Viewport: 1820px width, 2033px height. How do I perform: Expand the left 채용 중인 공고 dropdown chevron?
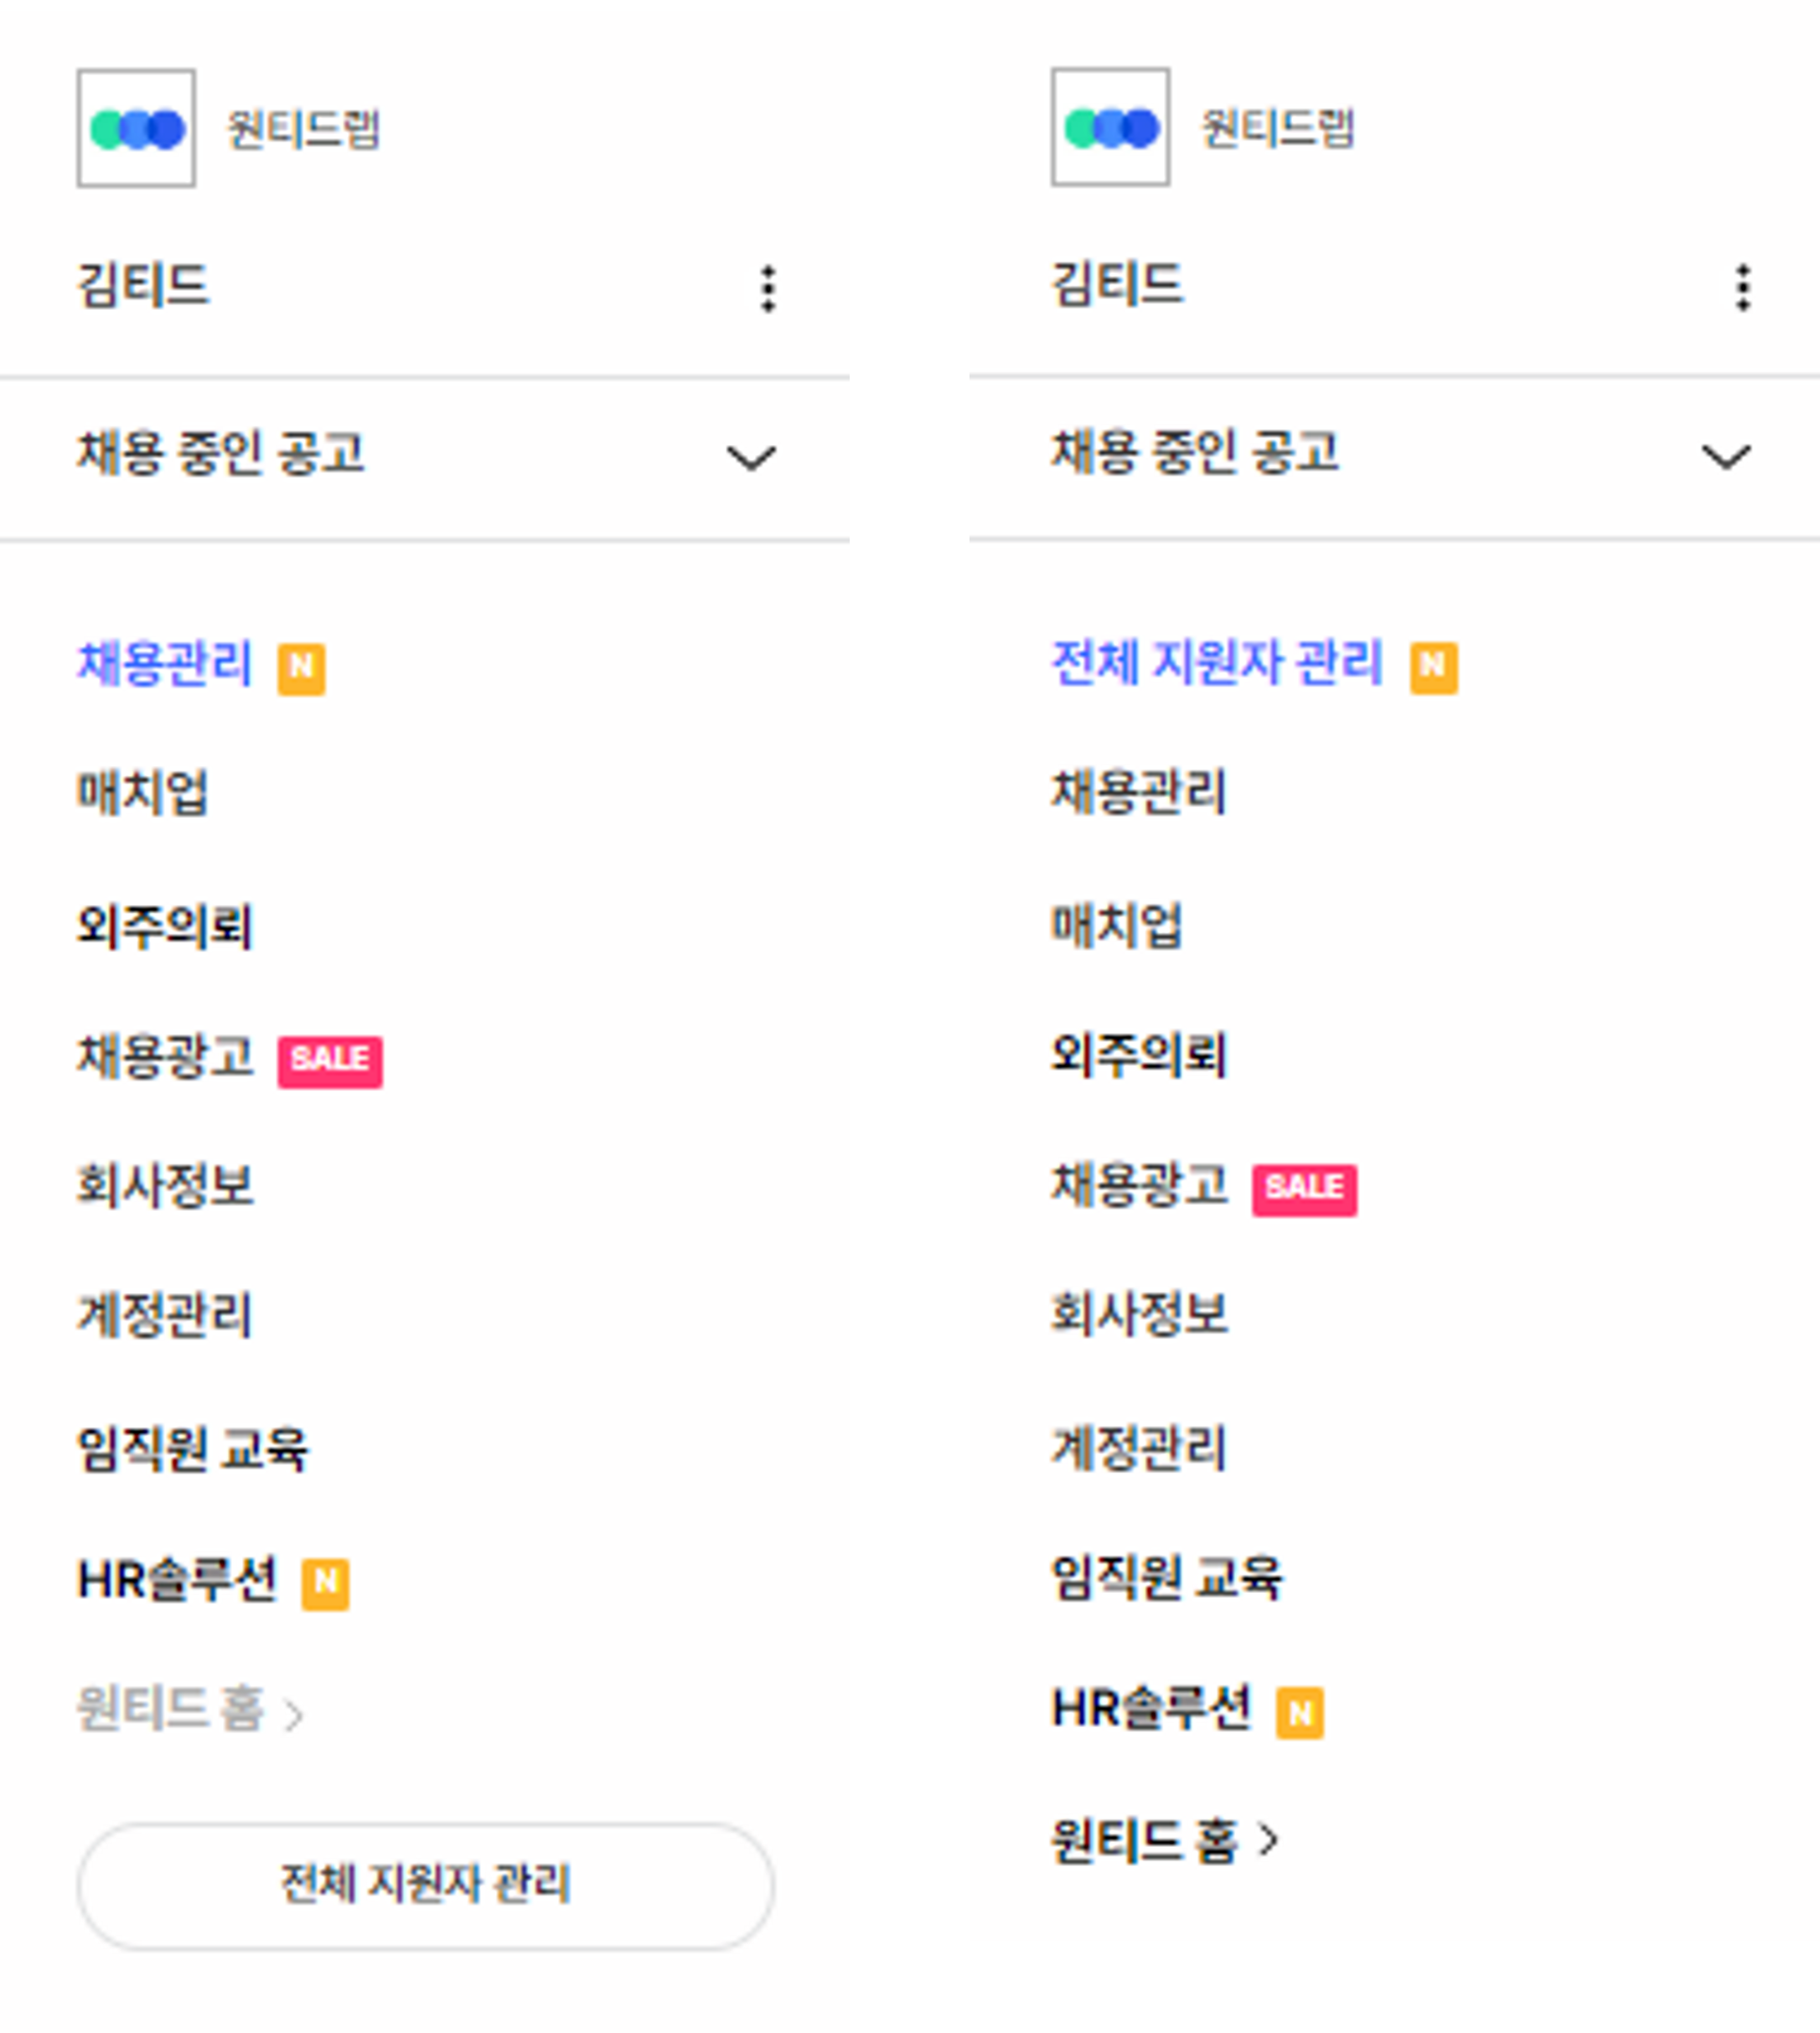tap(751, 458)
